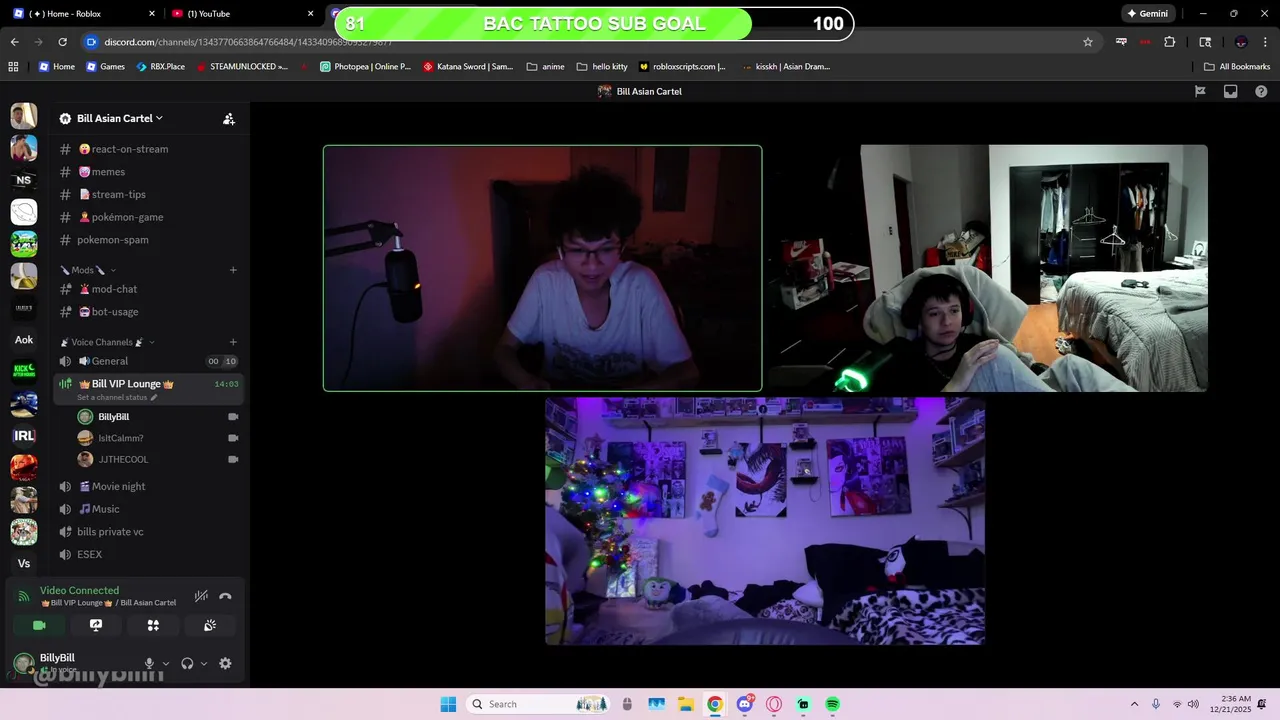Open Discord user settings gear

[x=225, y=663]
